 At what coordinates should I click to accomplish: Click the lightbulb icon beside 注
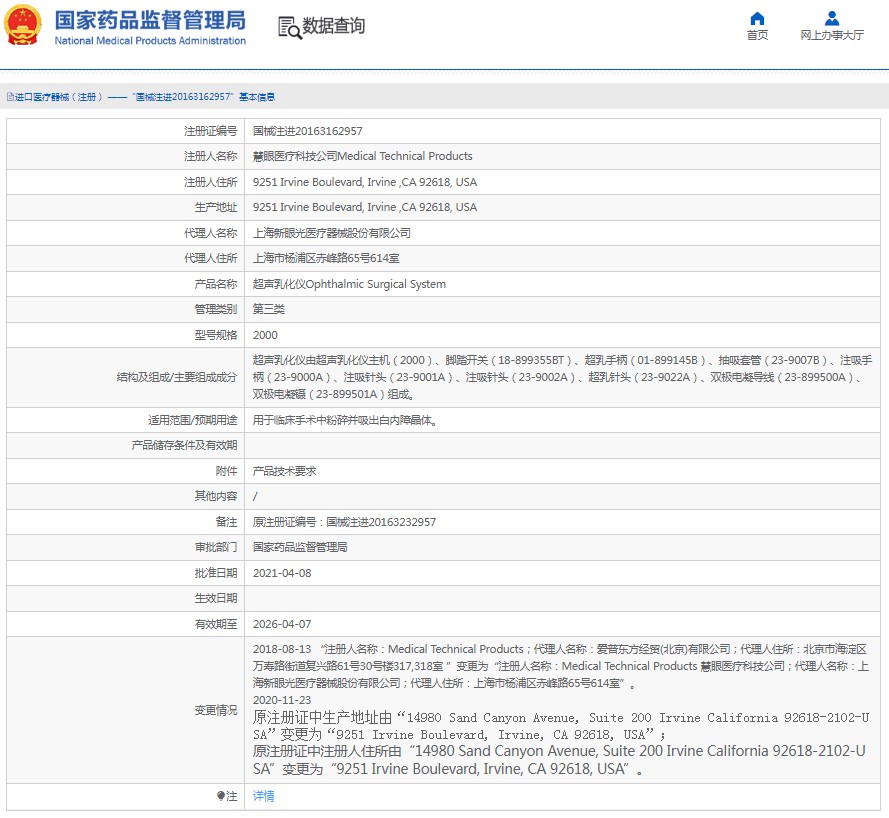click(x=221, y=796)
